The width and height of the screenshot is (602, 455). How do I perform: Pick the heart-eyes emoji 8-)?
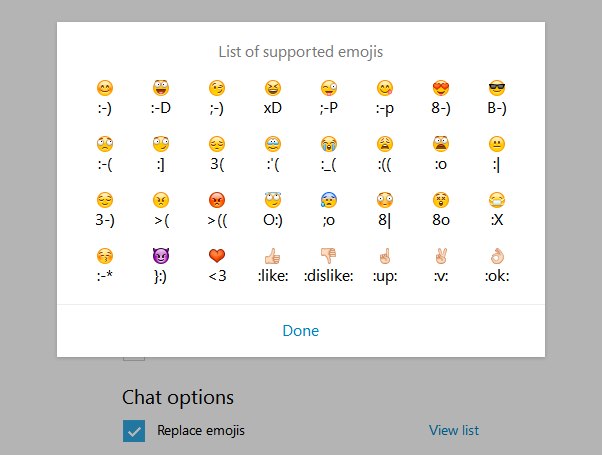441,88
